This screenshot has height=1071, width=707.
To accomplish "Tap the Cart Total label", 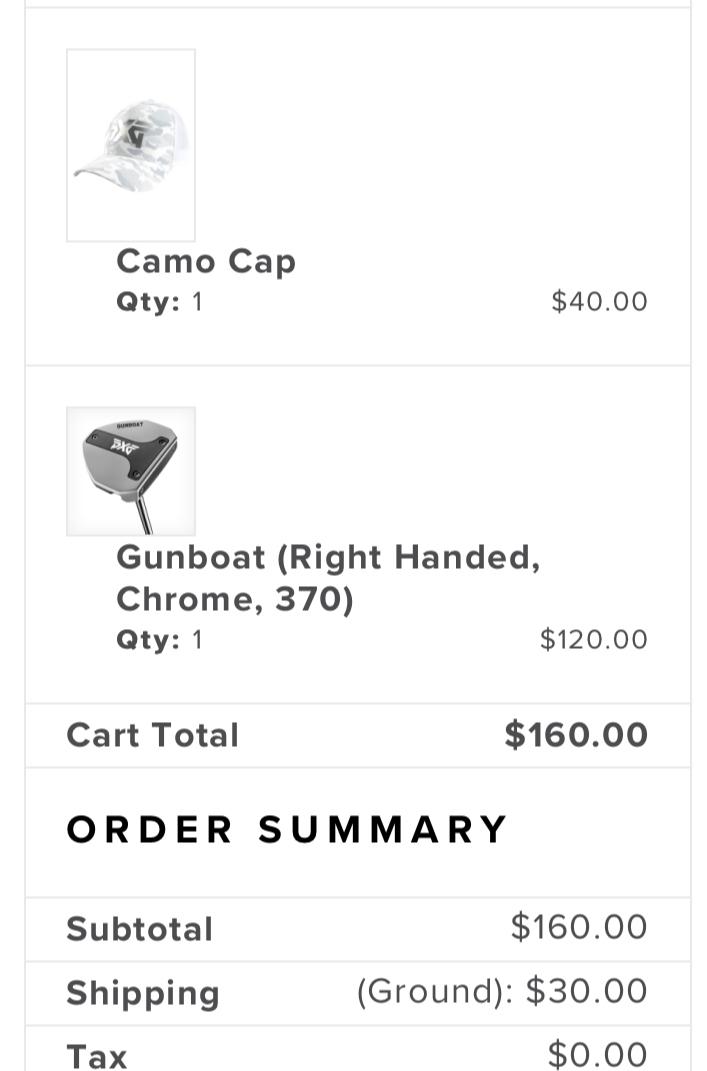I will click(153, 736).
